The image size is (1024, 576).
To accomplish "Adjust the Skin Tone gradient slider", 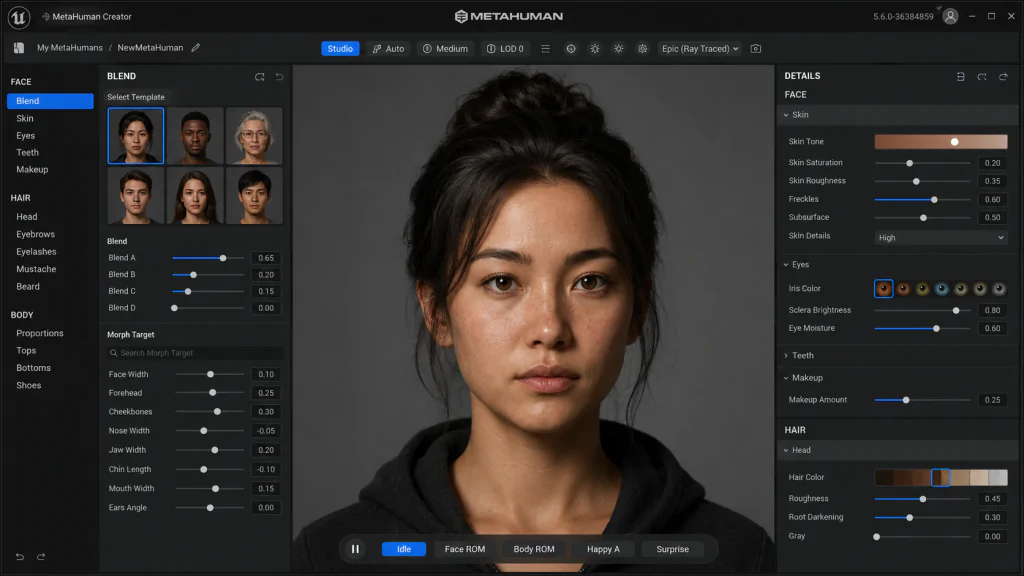I will click(941, 142).
